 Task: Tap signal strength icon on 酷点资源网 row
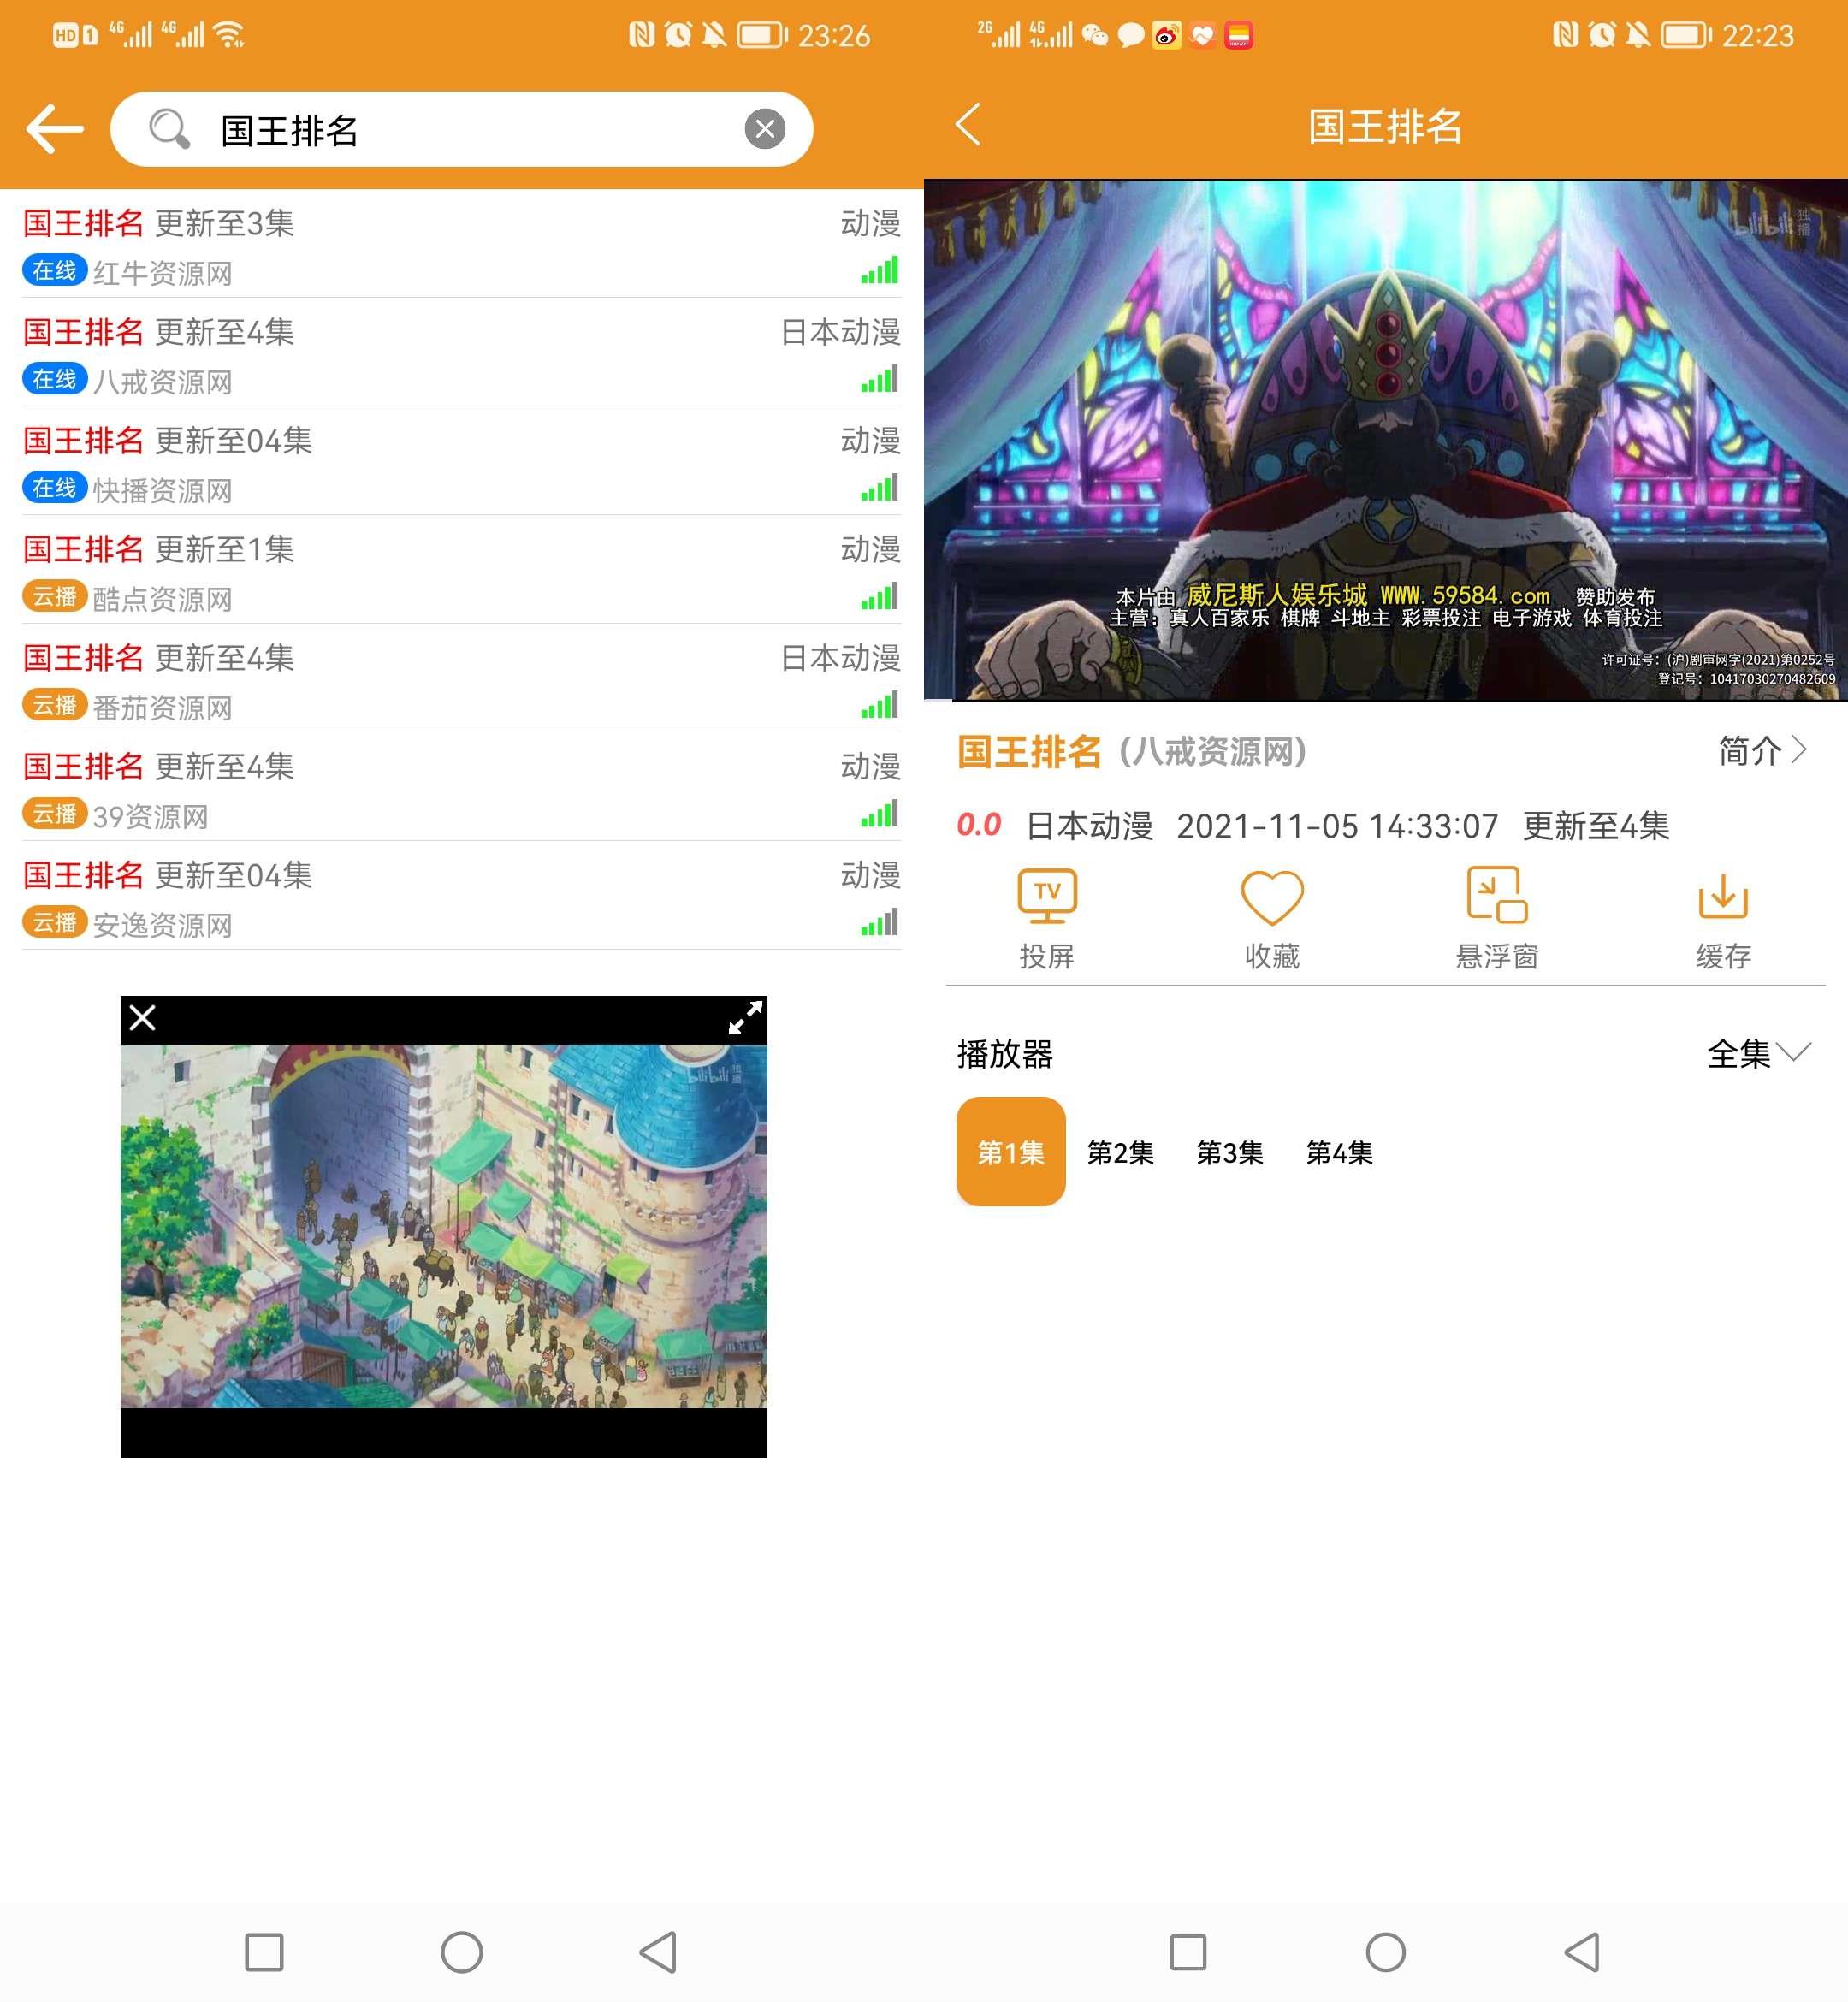880,596
